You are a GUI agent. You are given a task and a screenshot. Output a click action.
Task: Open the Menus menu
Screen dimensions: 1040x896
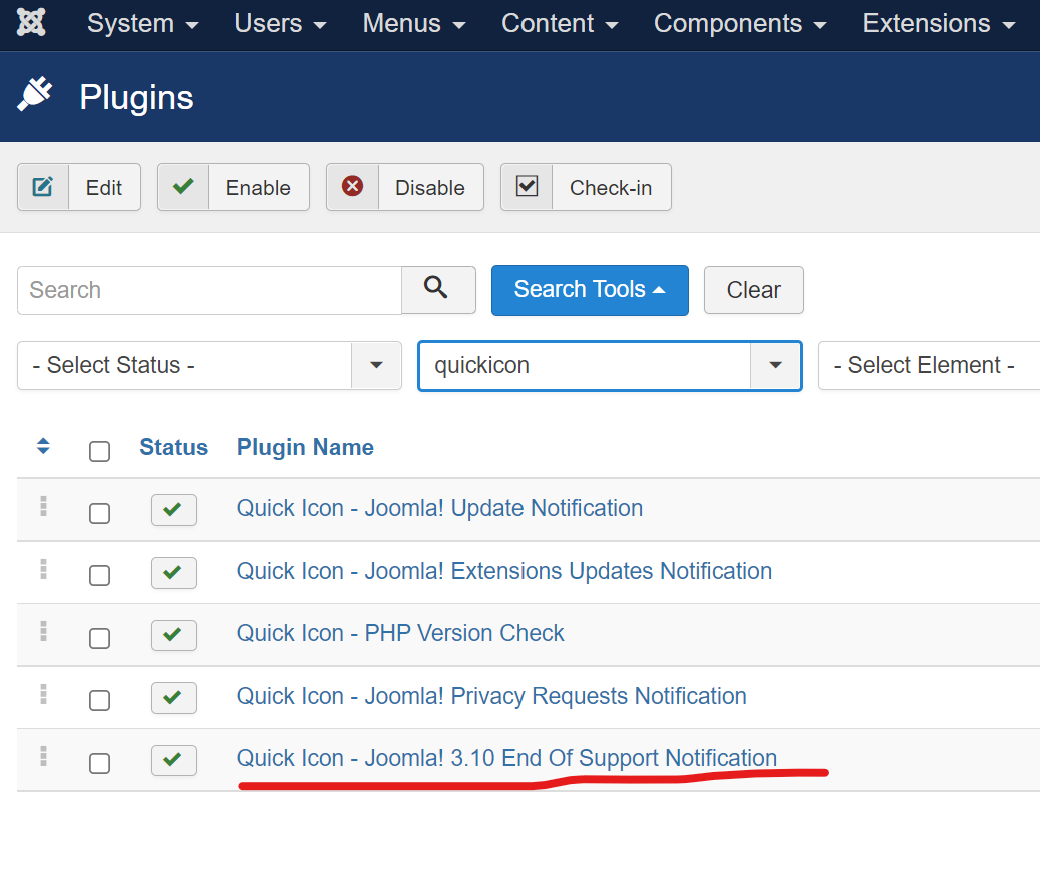click(414, 24)
